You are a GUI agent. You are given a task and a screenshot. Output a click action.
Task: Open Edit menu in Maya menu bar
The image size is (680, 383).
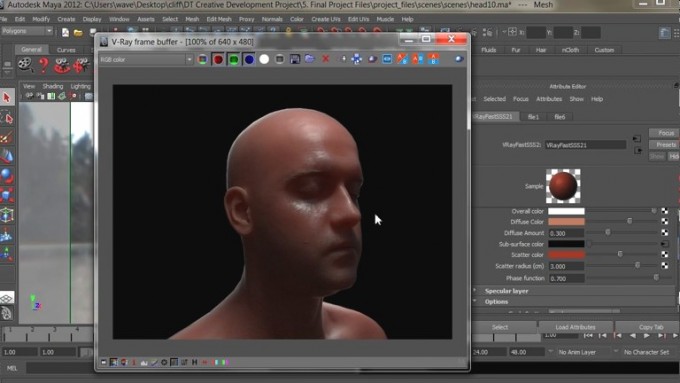tap(20, 19)
